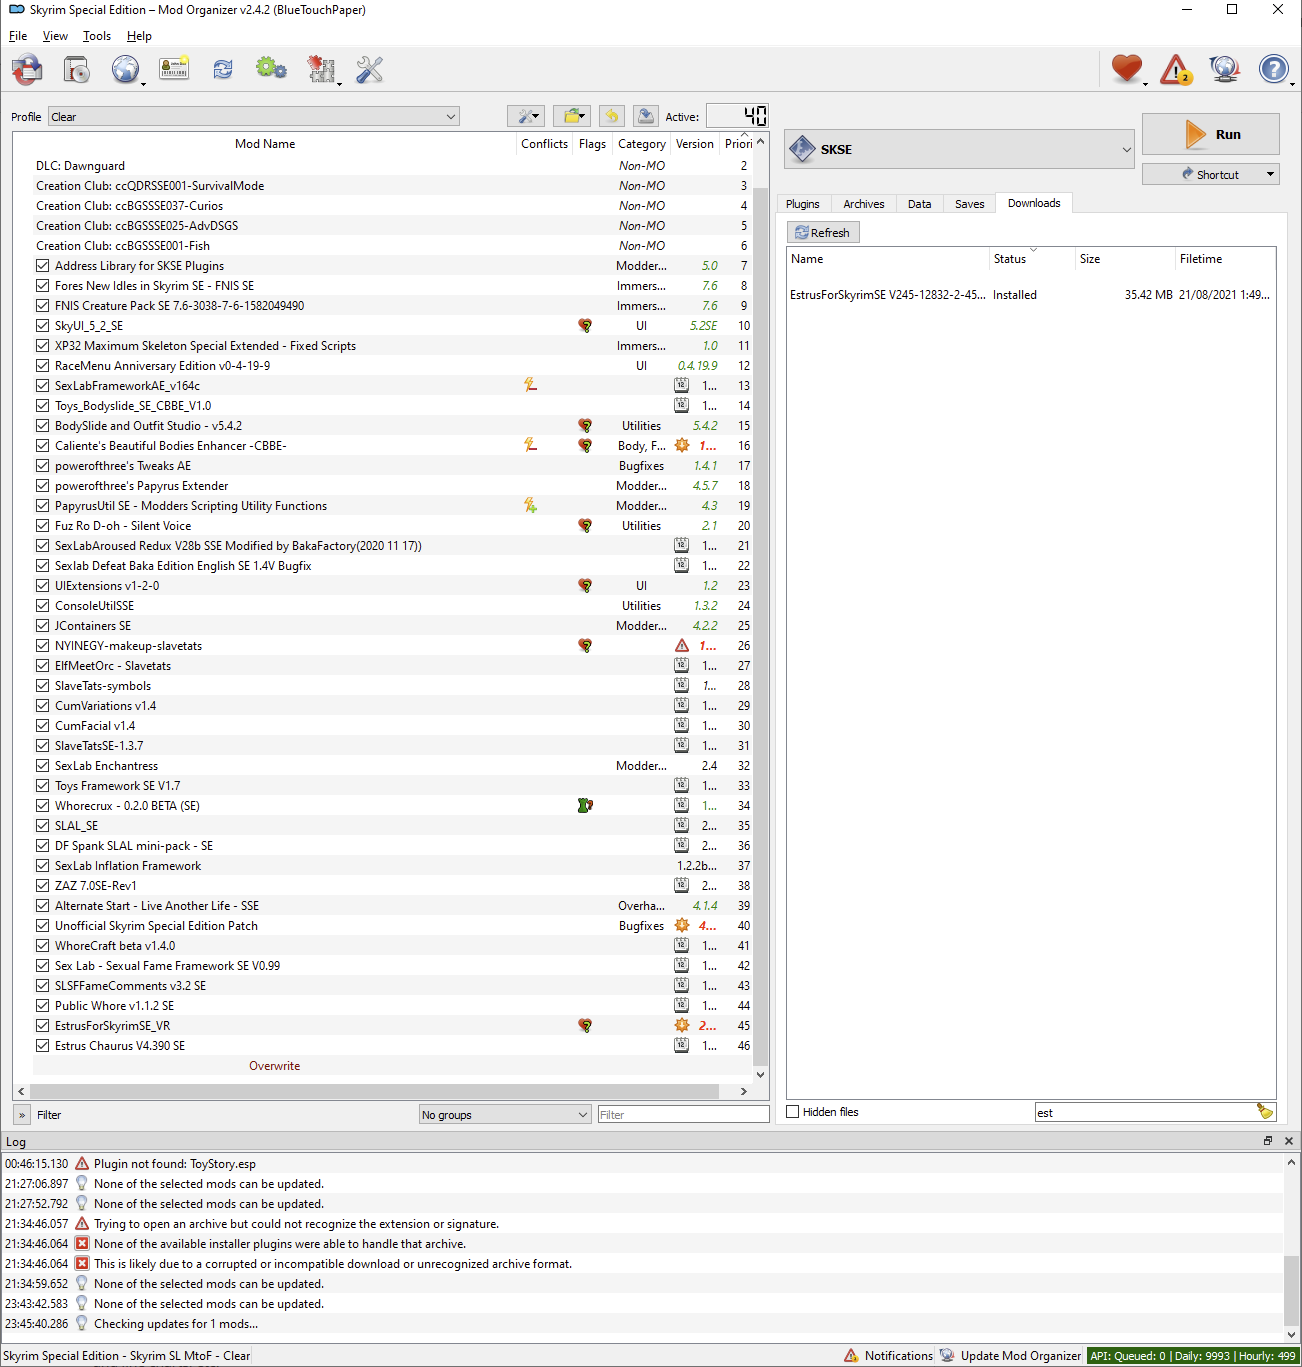Screen dimensions: 1302x1367
Task: Open executables editor green gears icon
Action: (271, 69)
